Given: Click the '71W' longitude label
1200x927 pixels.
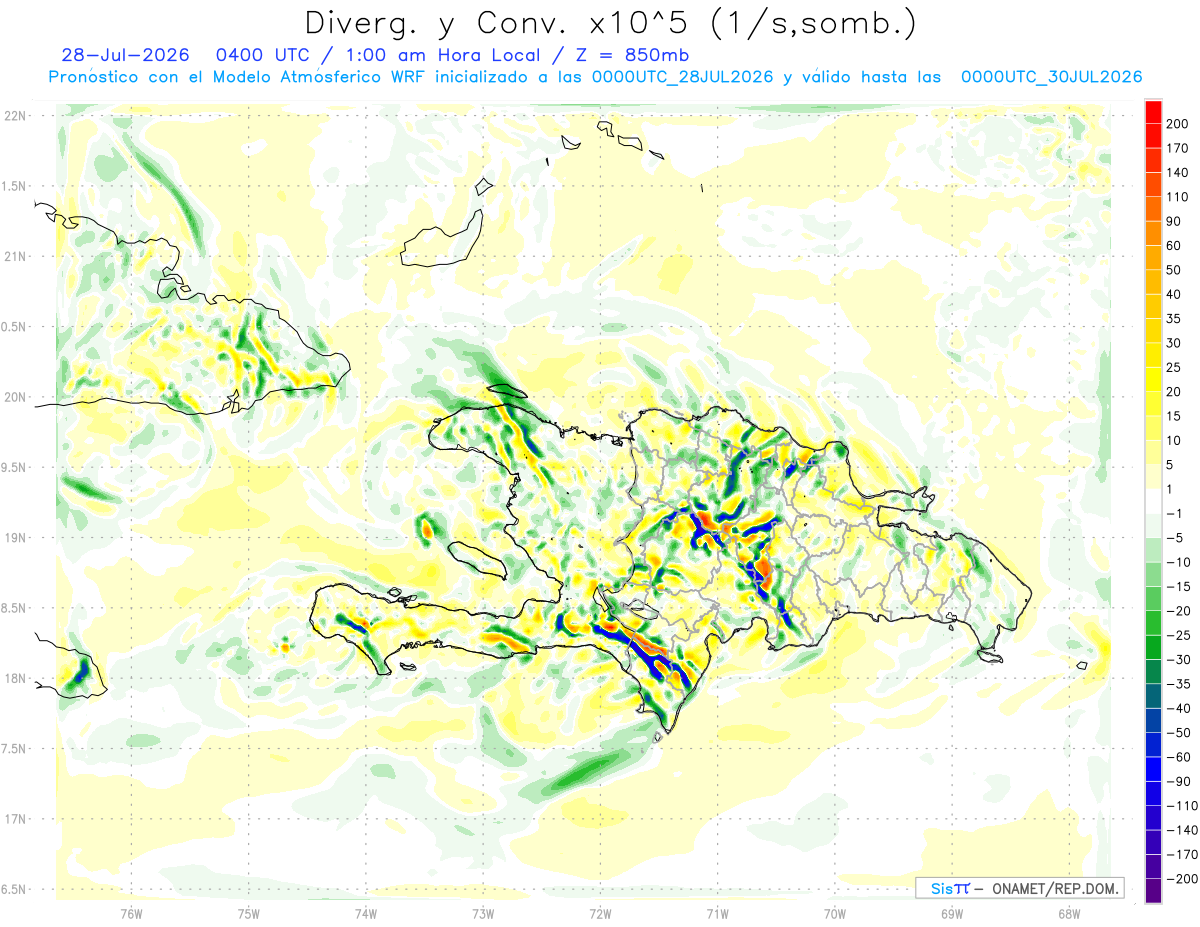Looking at the screenshot, I should [717, 912].
